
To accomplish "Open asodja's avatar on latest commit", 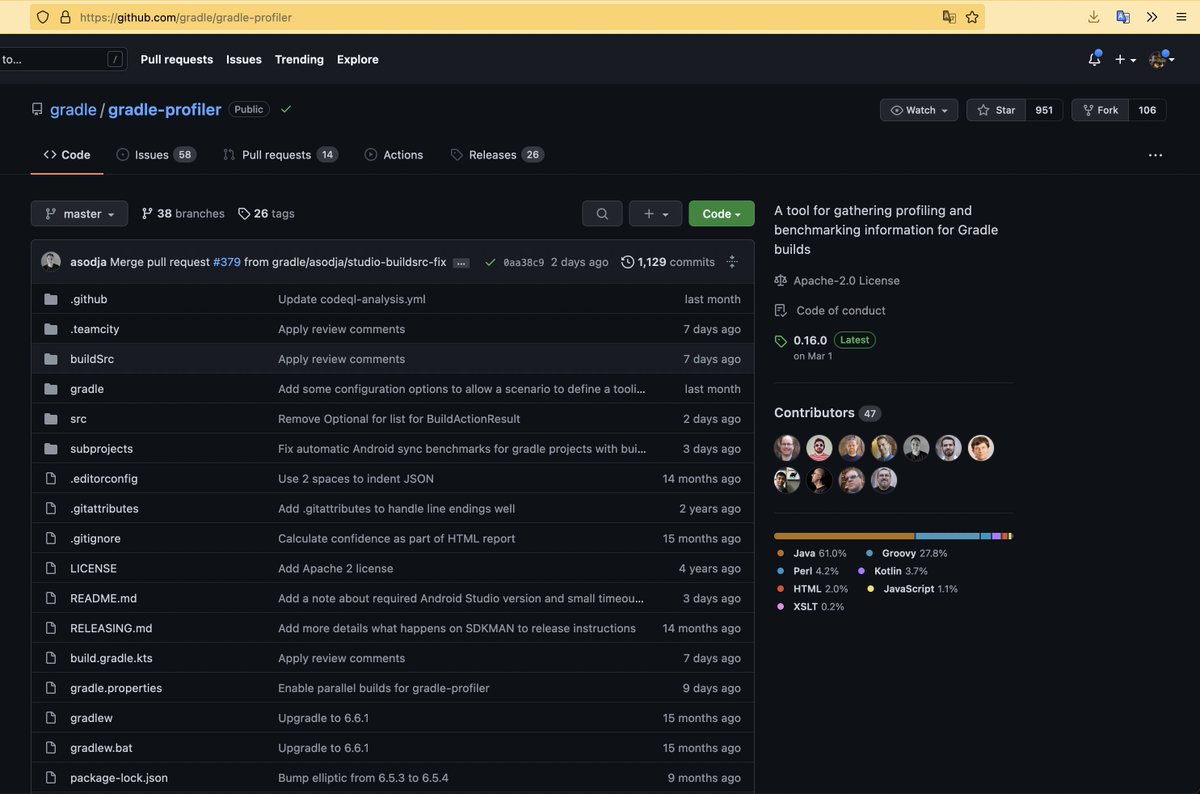I will [51, 262].
